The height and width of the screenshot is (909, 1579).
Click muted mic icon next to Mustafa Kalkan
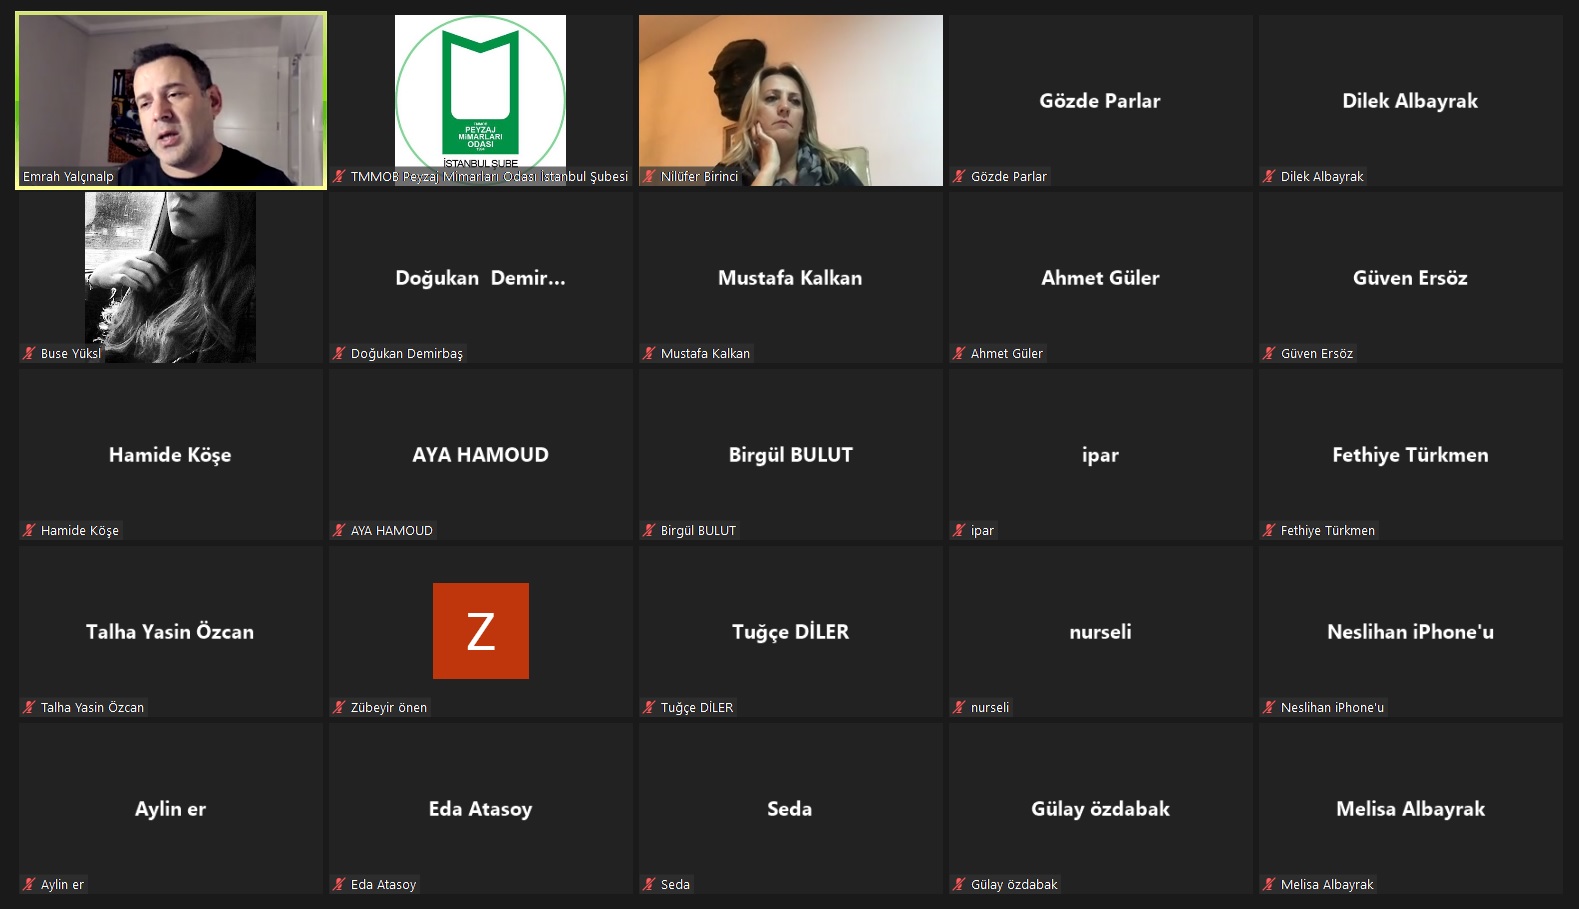(649, 354)
